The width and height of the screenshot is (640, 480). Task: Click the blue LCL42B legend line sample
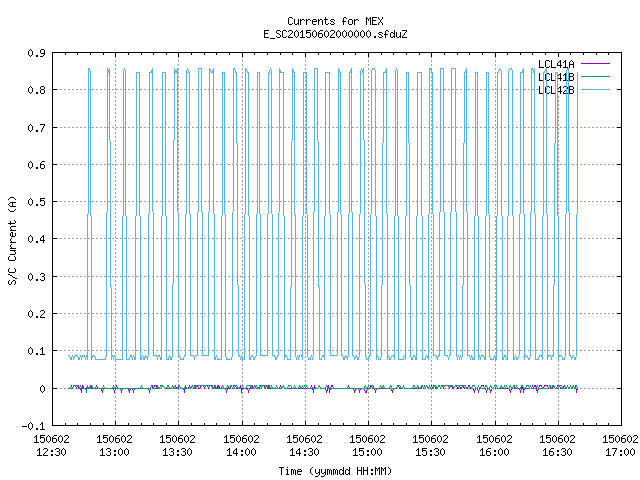point(595,89)
